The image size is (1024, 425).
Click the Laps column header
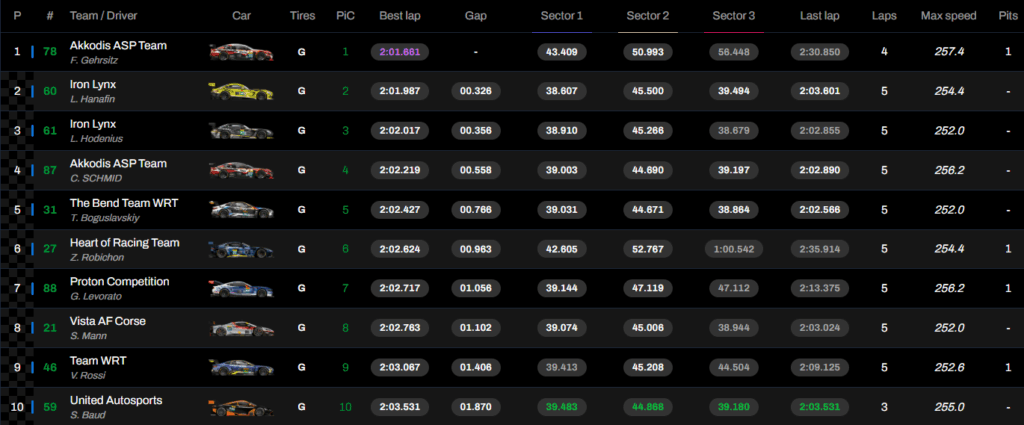point(884,16)
